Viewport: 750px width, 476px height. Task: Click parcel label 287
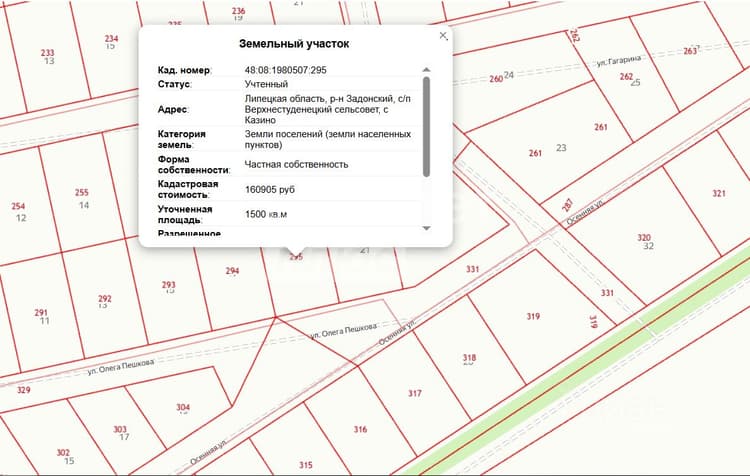pyautogui.click(x=568, y=206)
